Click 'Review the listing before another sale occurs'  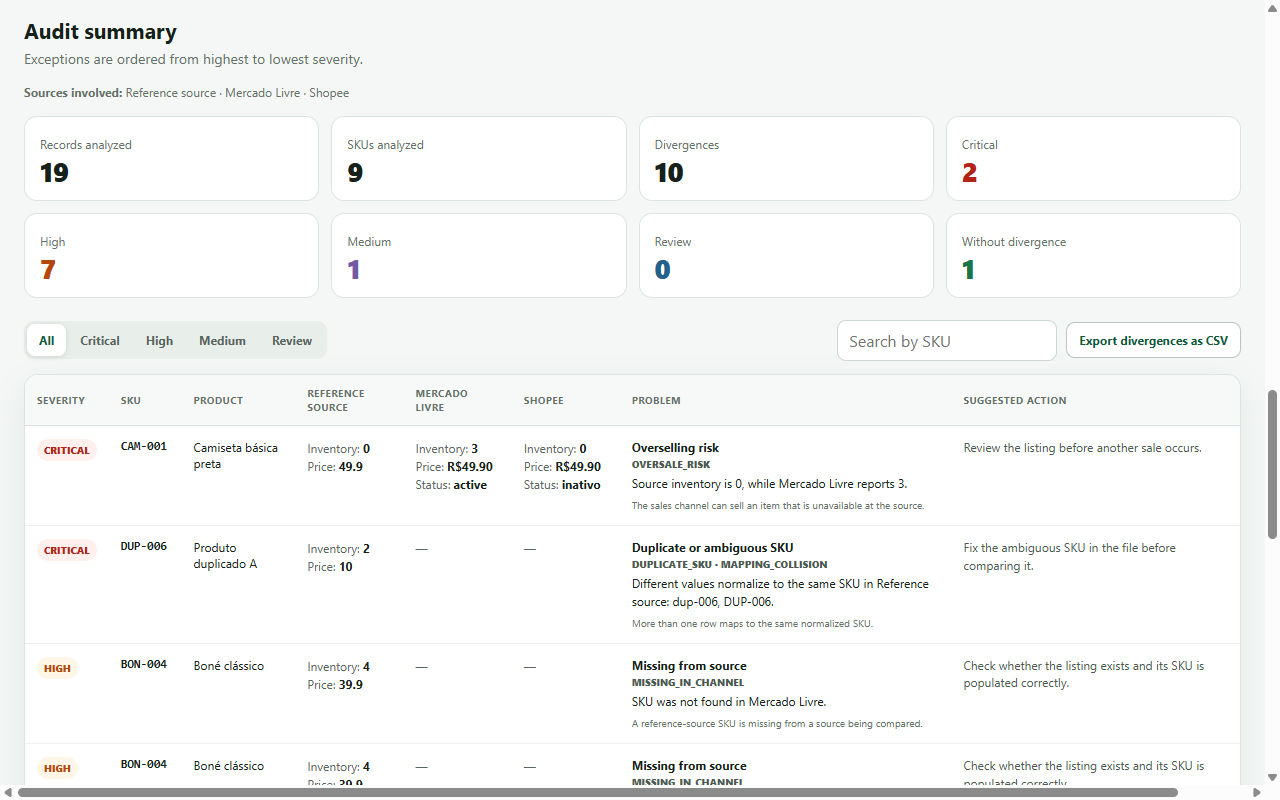[1082, 448]
